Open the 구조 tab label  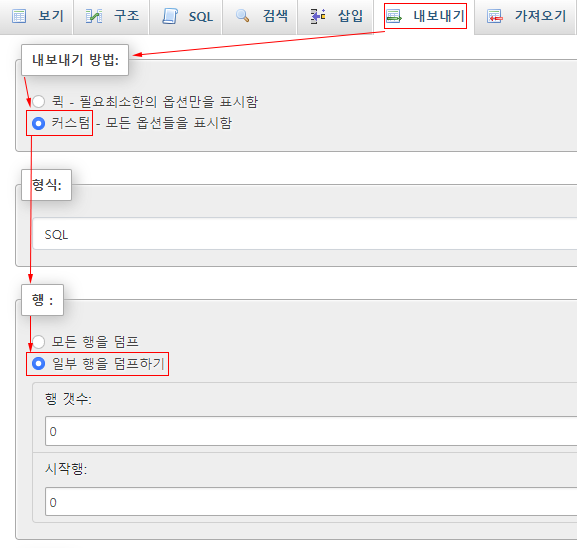pos(127,16)
